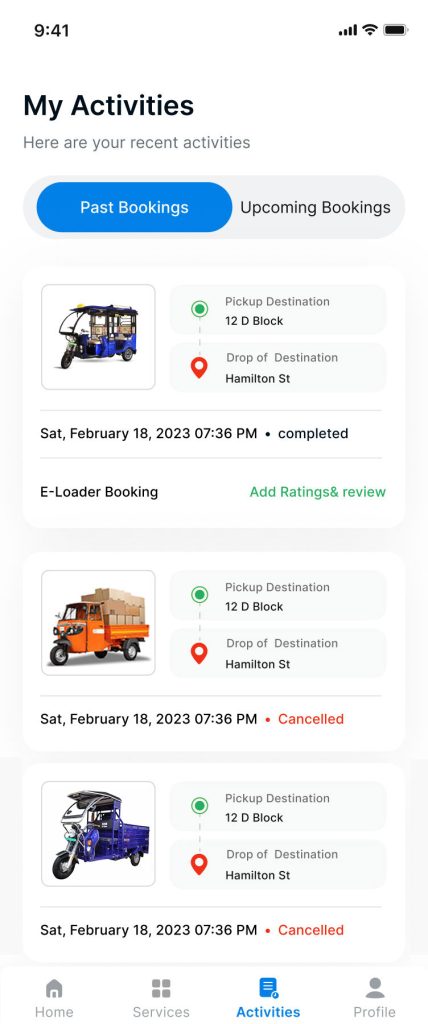Screen dimensions: 428x1024
Task: Check the battery icon in status bar
Action: [x=395, y=30]
